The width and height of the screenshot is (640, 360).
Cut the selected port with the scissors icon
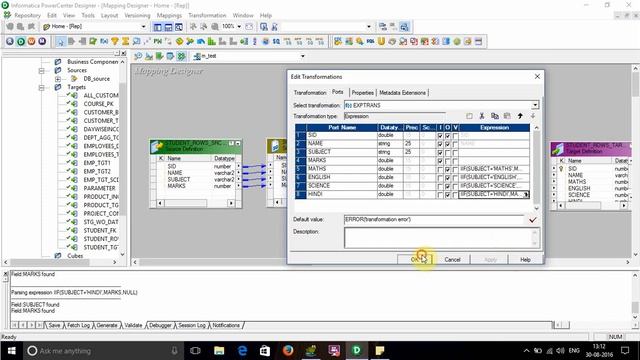coord(482,116)
